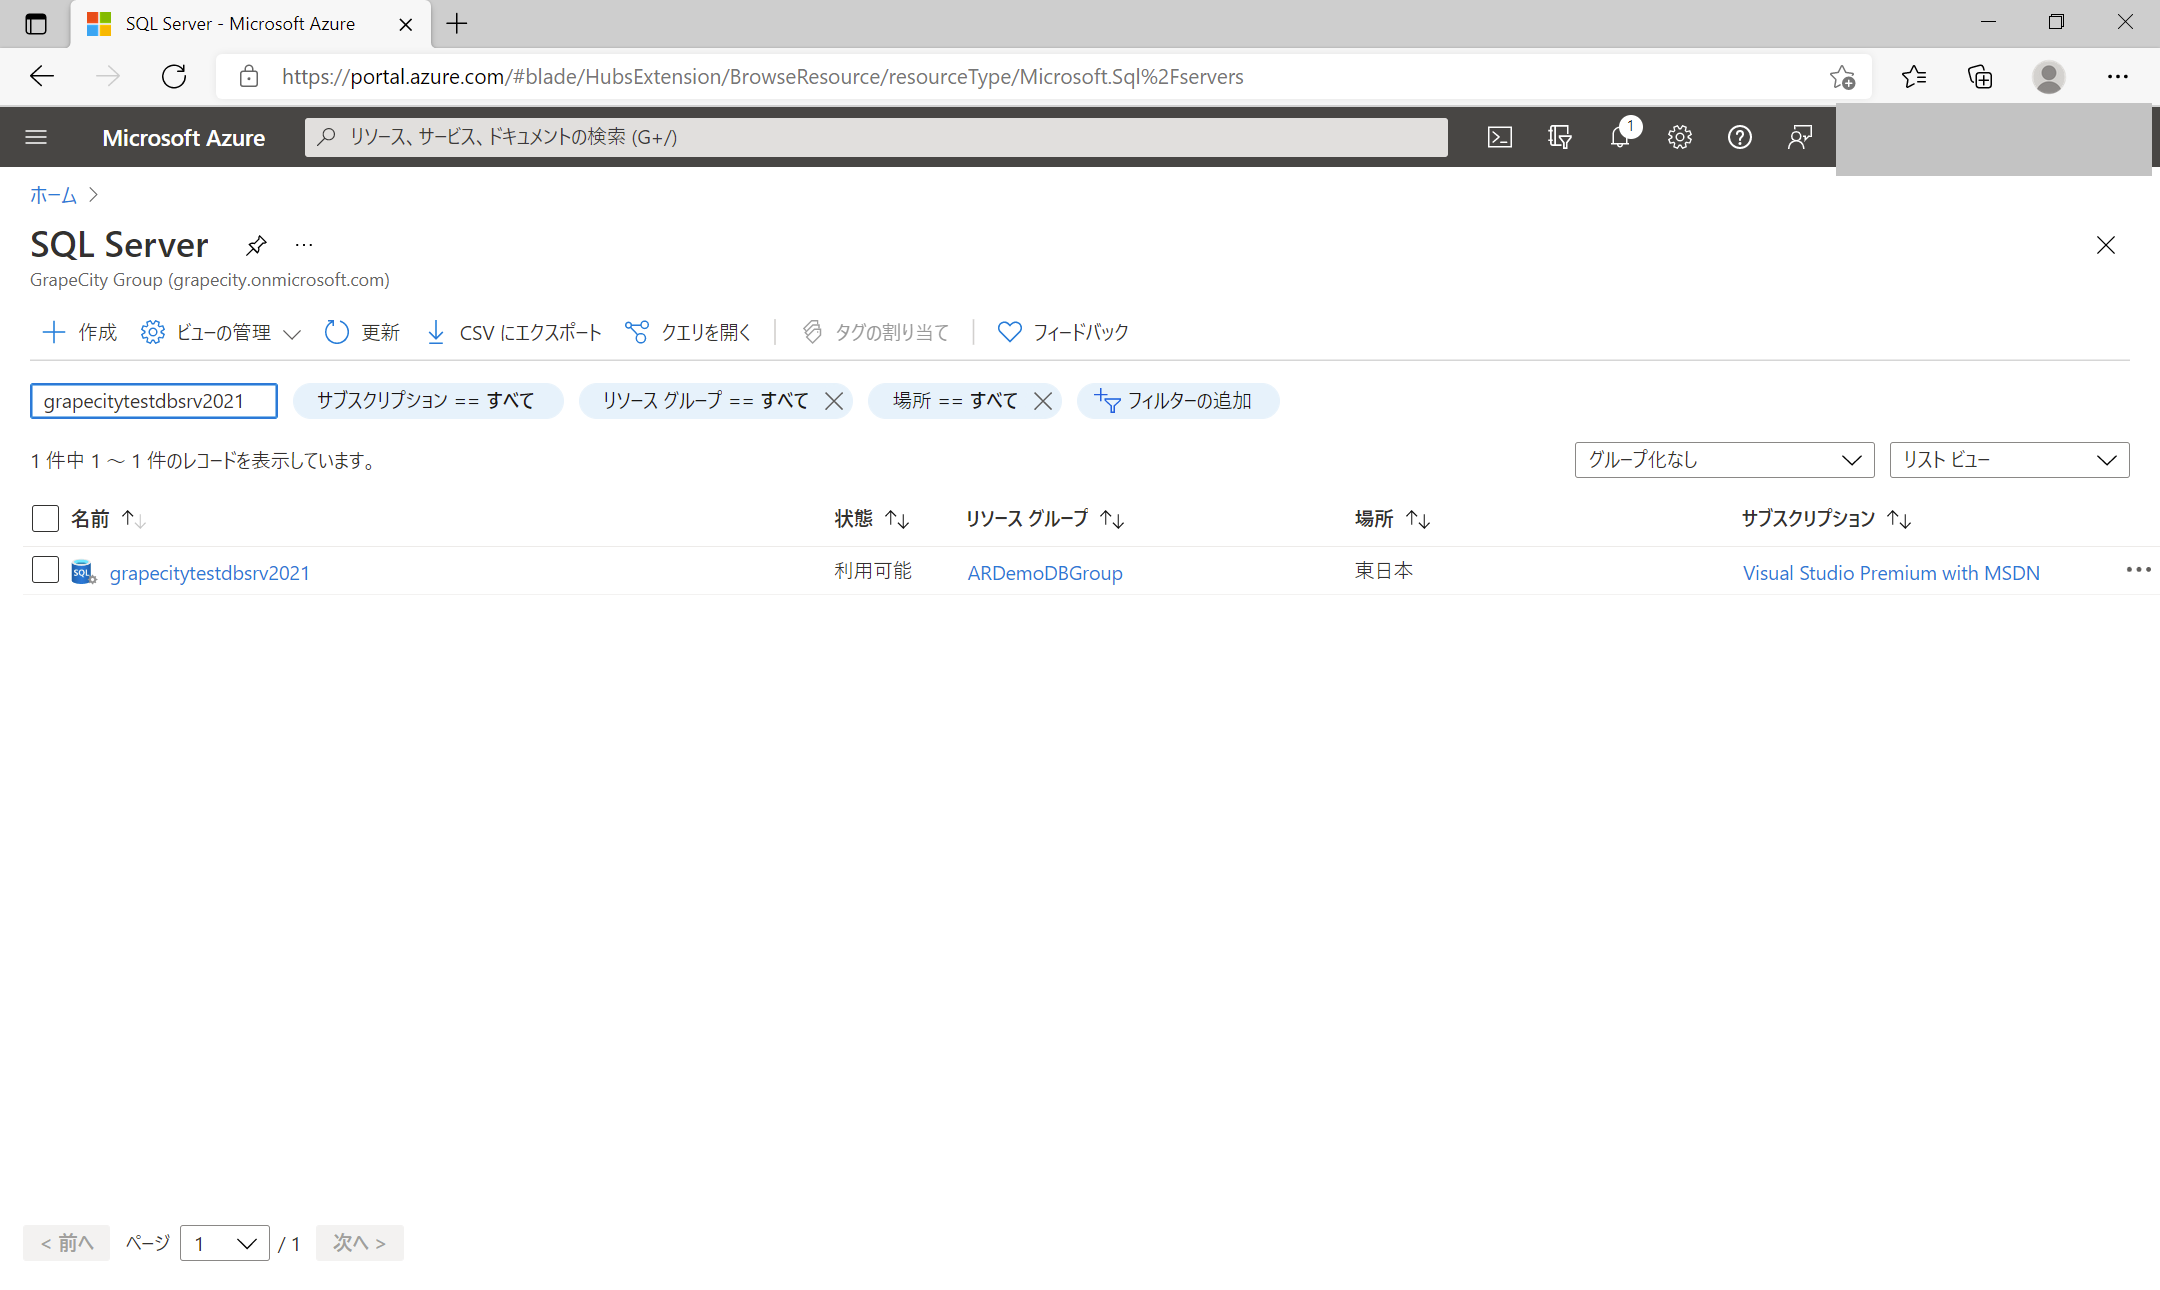Open ARDemoDBGroup resource group link
The height and width of the screenshot is (1290, 2160).
(x=1045, y=573)
